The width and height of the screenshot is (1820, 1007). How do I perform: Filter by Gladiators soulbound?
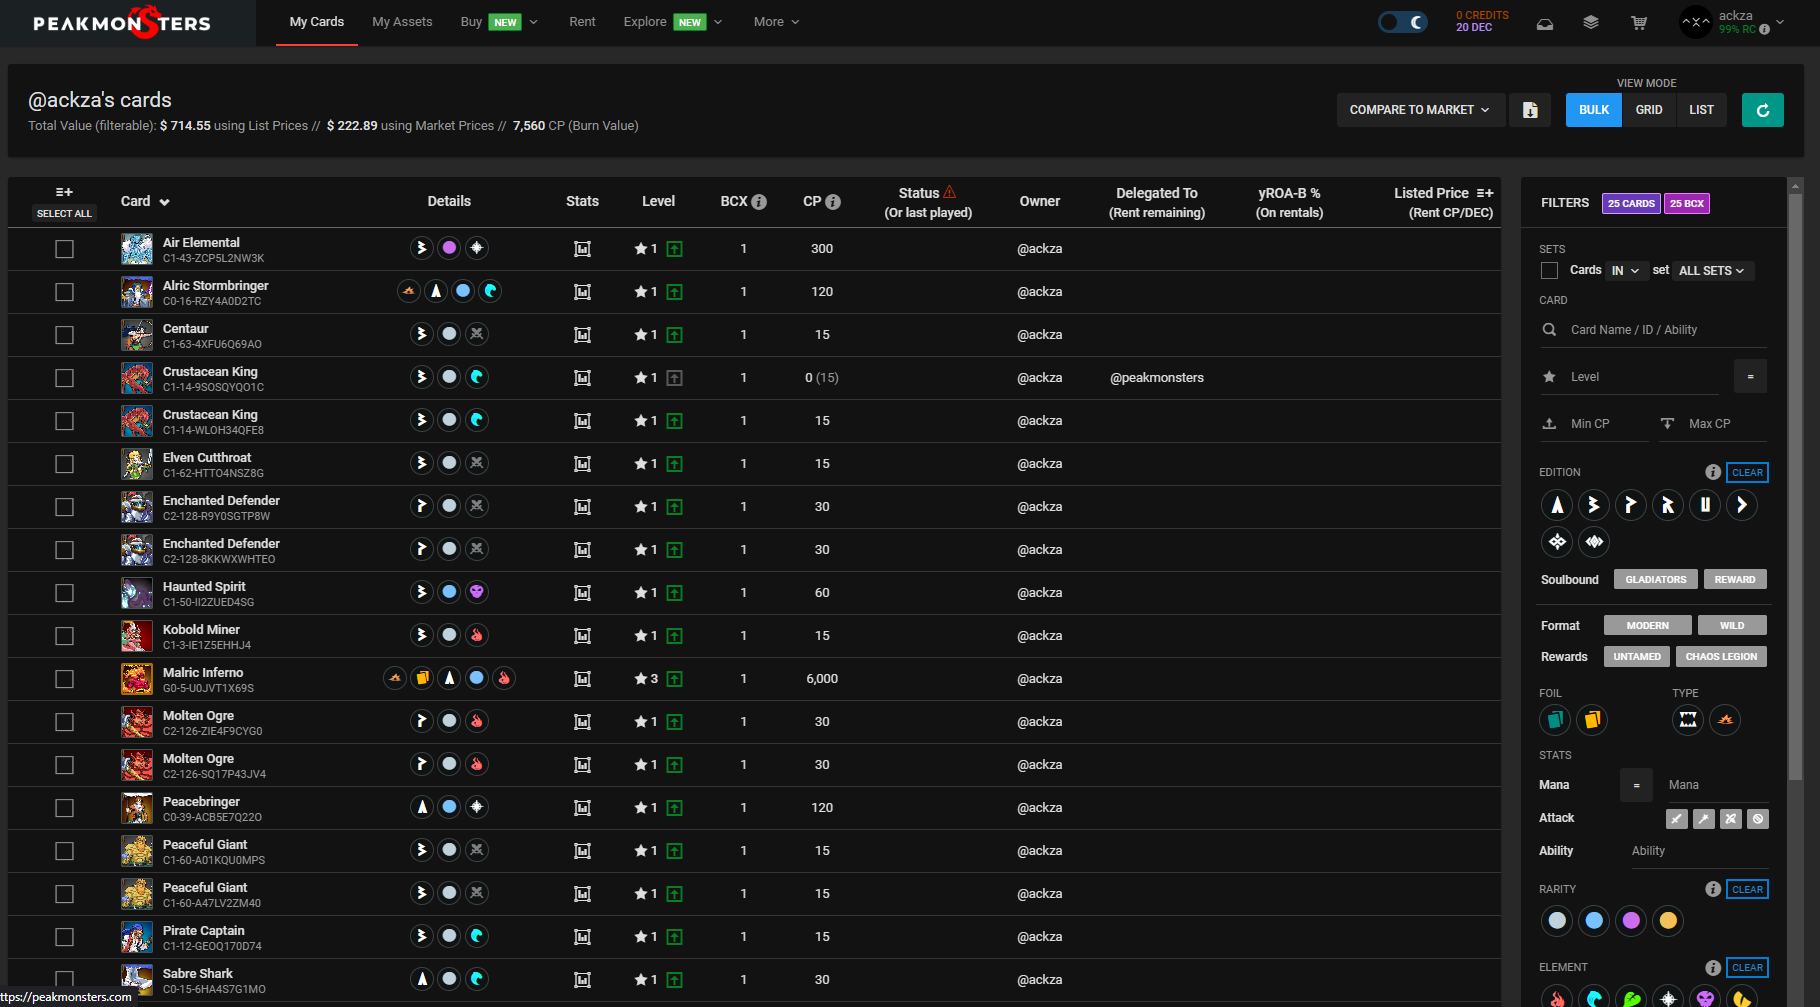(1656, 580)
